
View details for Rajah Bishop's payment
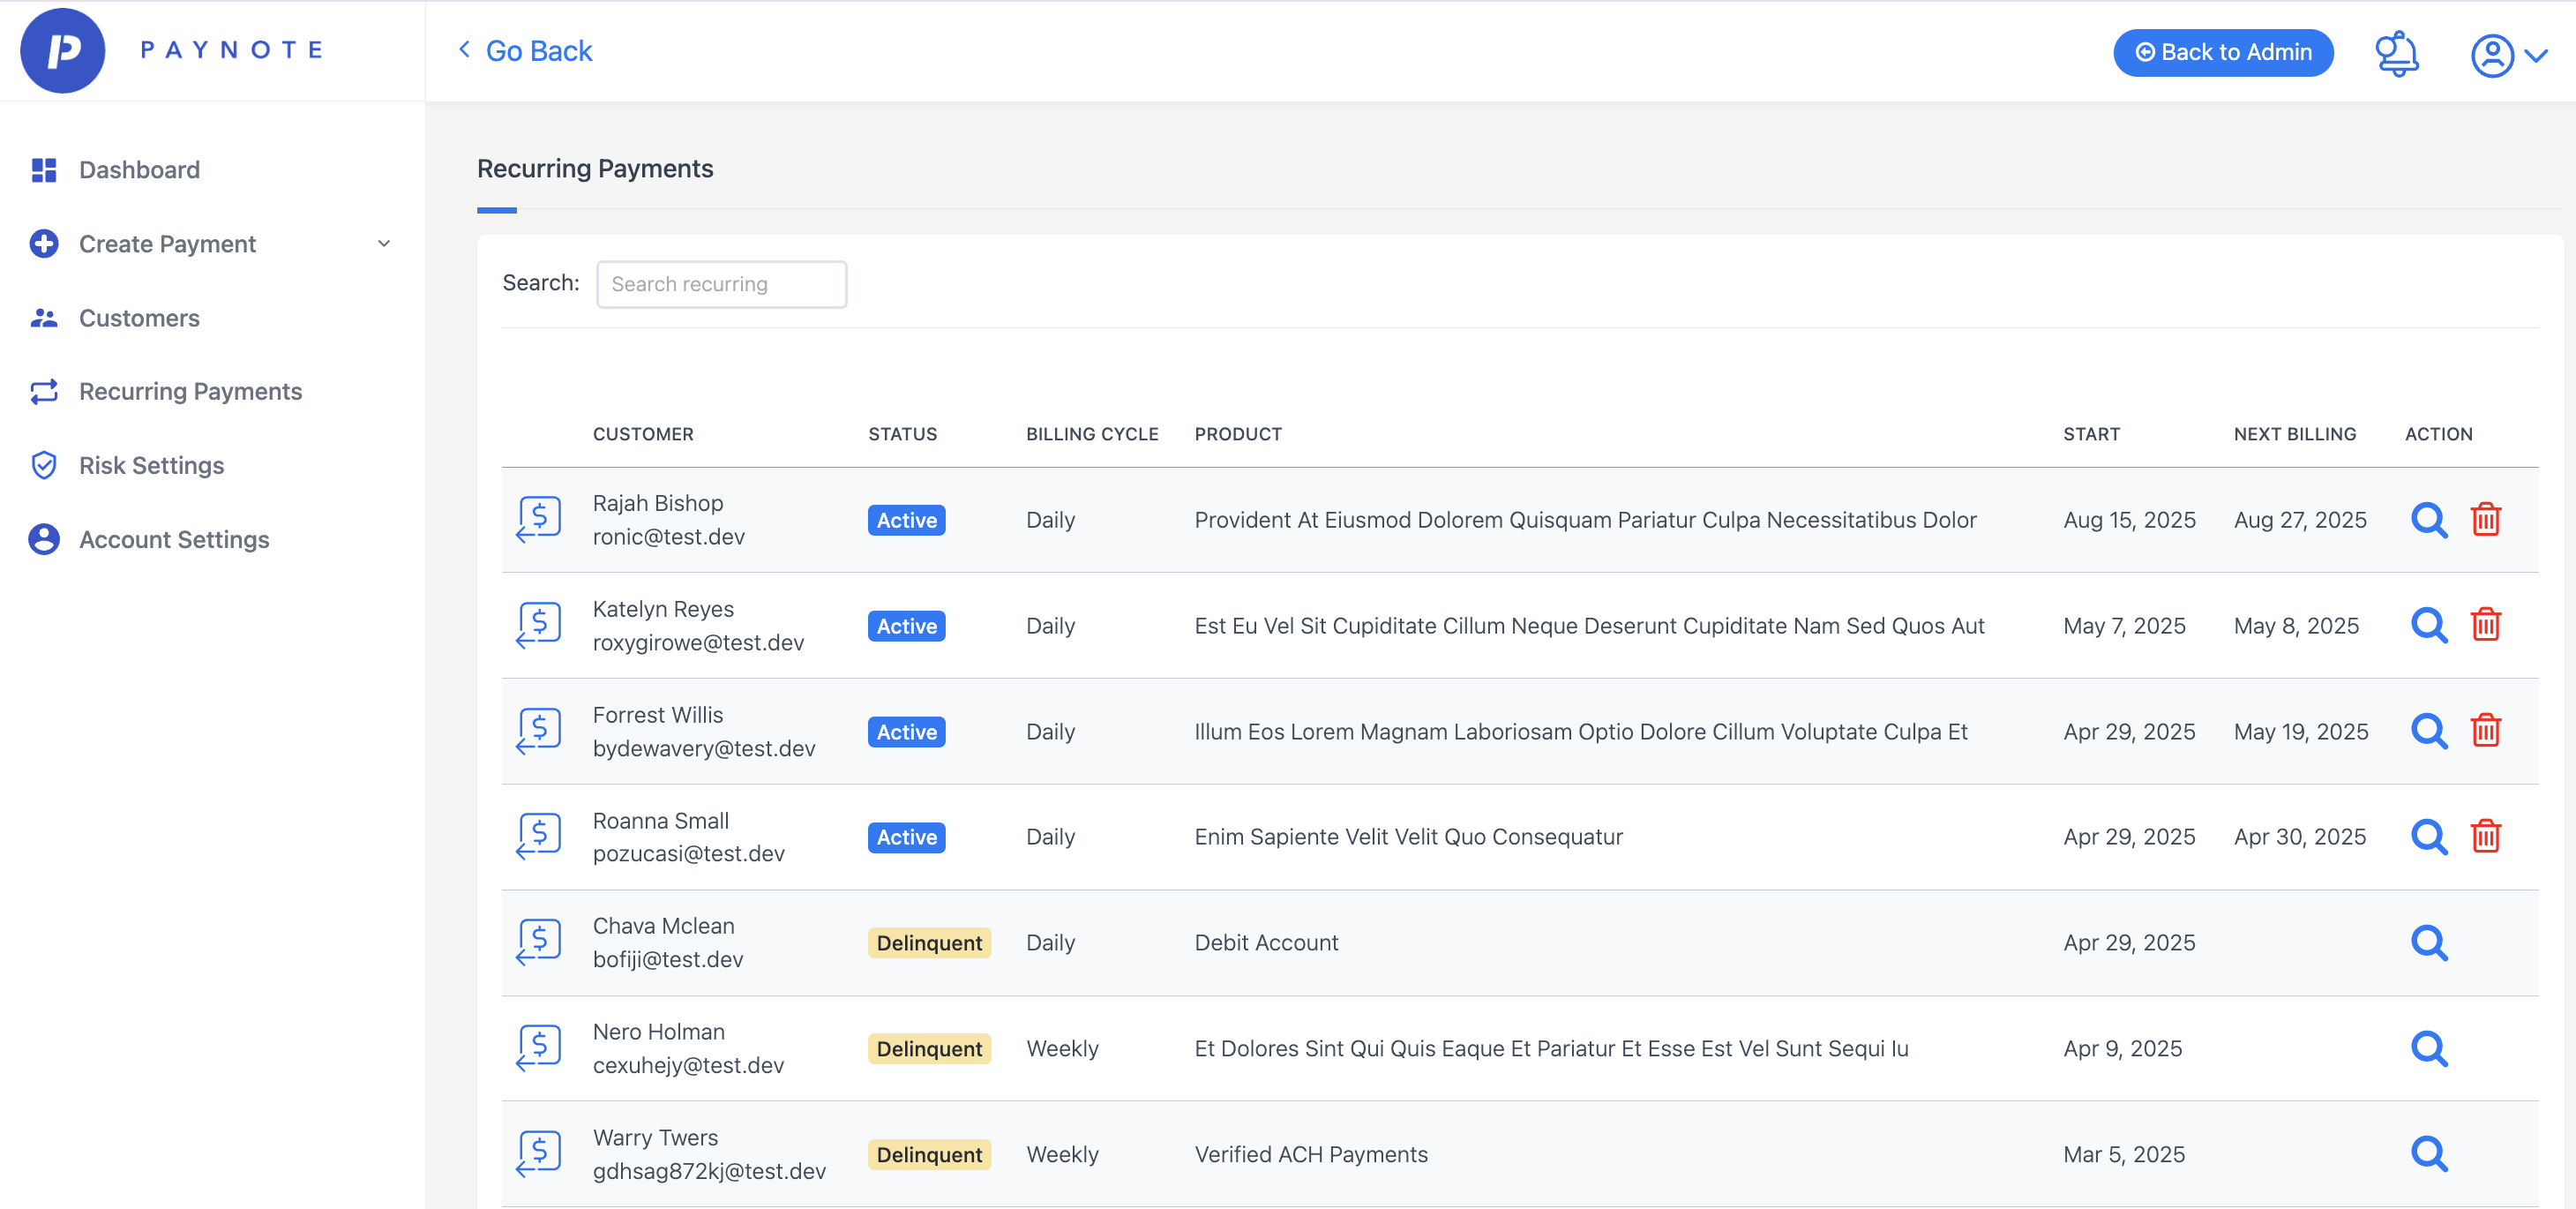point(2429,520)
